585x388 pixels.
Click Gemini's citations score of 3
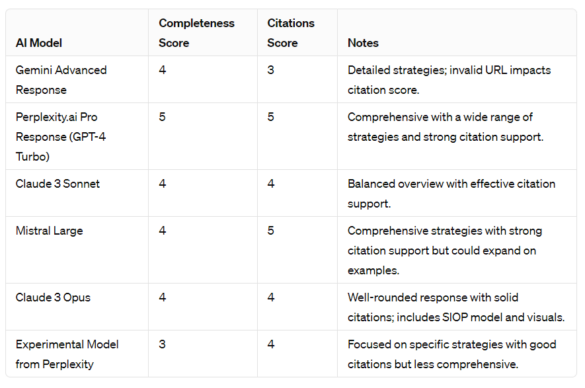point(270,70)
